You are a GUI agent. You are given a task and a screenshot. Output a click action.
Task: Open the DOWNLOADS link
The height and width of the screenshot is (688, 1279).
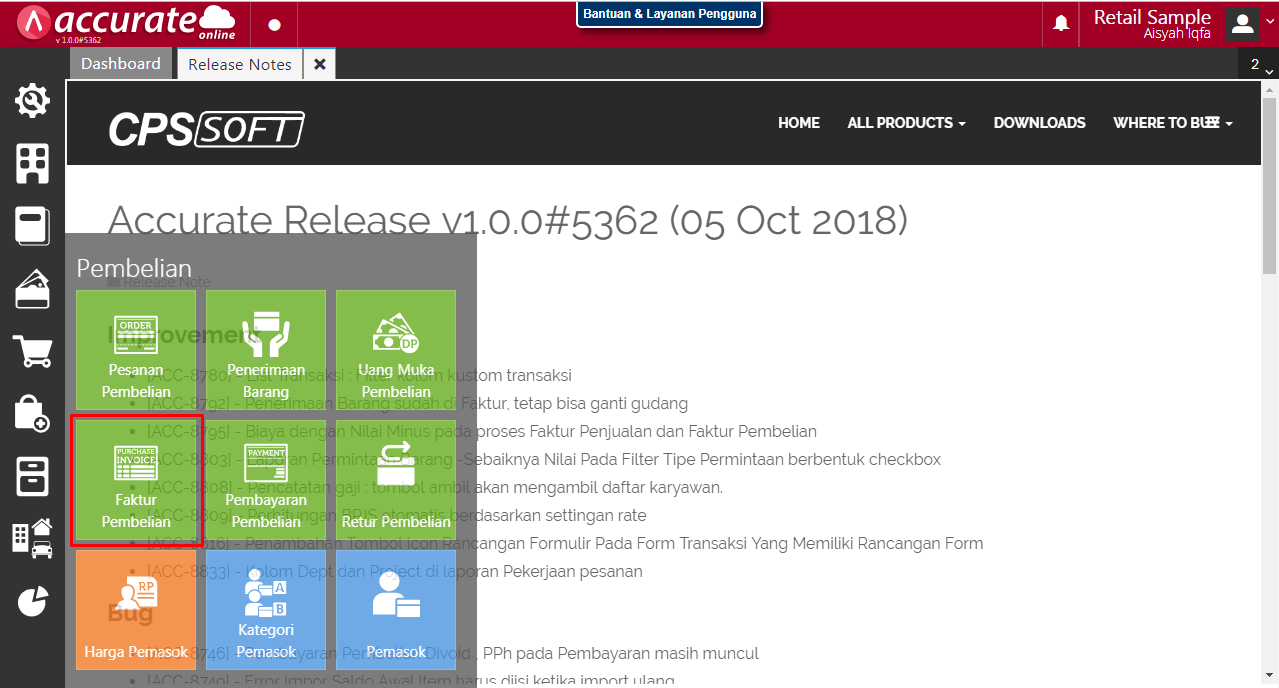[1039, 123]
